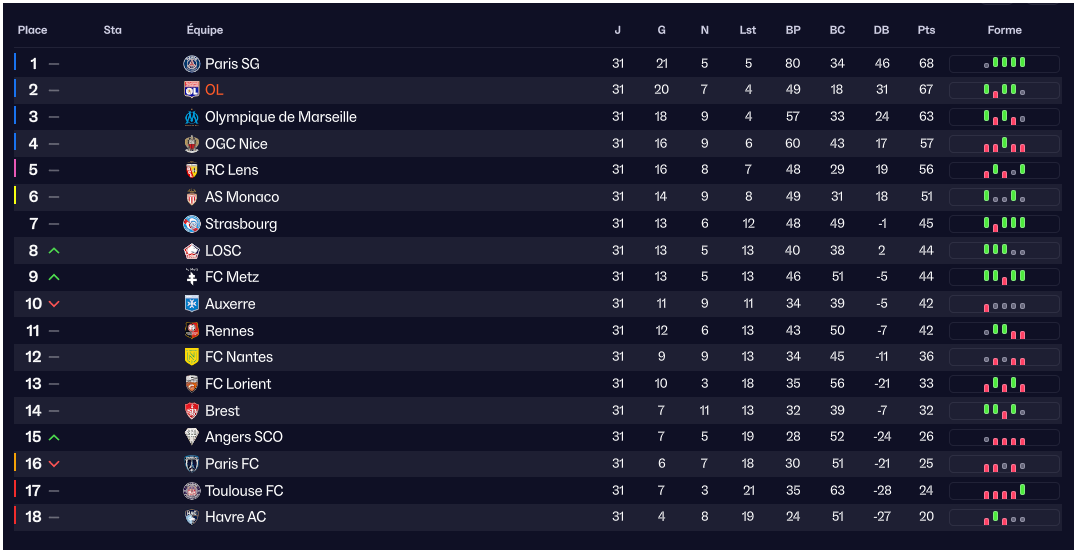The width and height of the screenshot is (1076, 553).
Task: Click the Strasbourg club logo
Action: click(x=192, y=224)
